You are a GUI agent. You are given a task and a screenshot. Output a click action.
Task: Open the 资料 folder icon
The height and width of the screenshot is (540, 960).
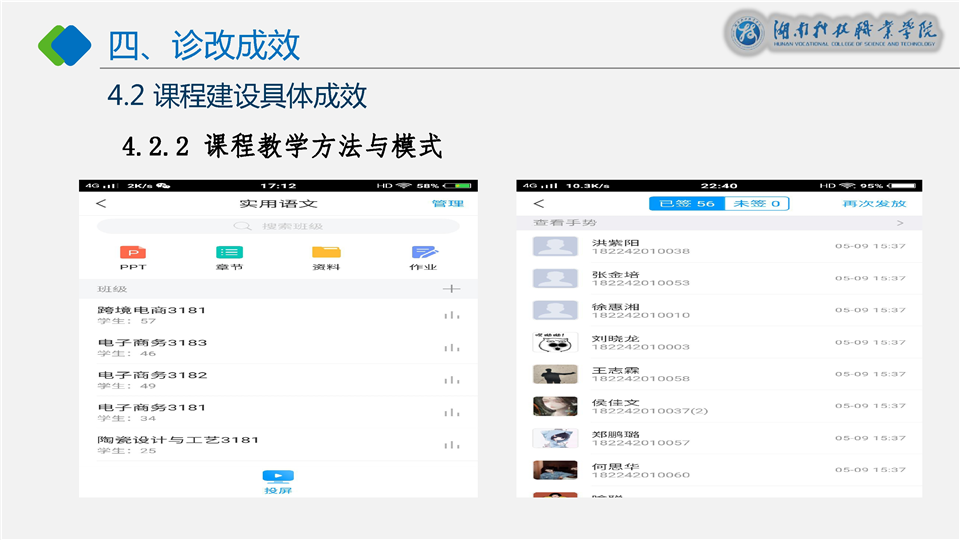click(x=326, y=254)
